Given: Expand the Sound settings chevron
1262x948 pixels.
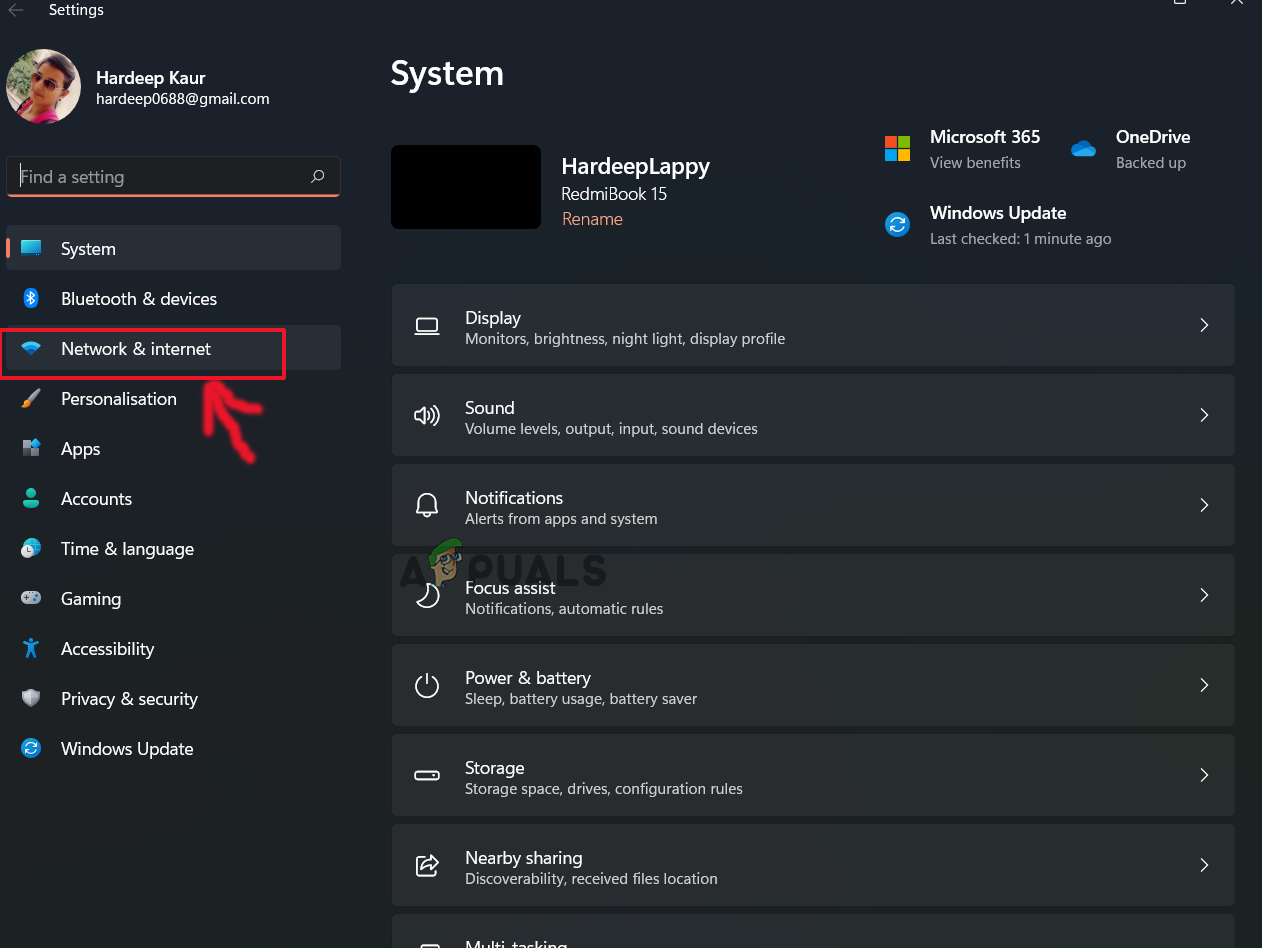Looking at the screenshot, I should 1204,415.
